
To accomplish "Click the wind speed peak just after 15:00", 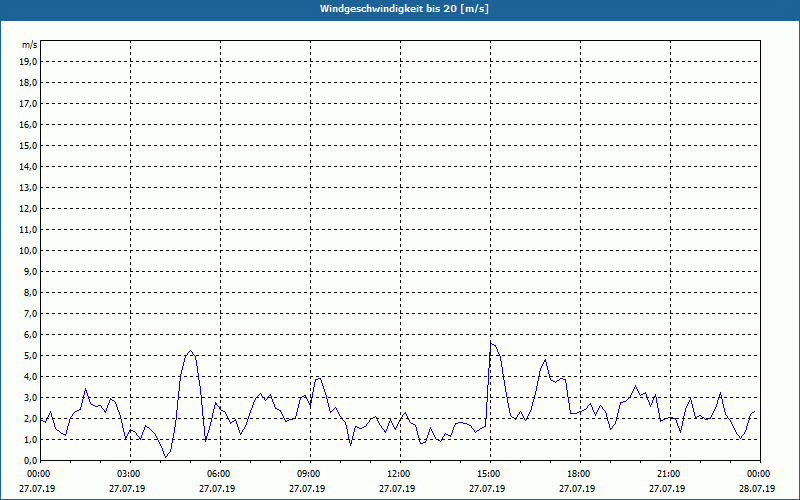I will [491, 343].
